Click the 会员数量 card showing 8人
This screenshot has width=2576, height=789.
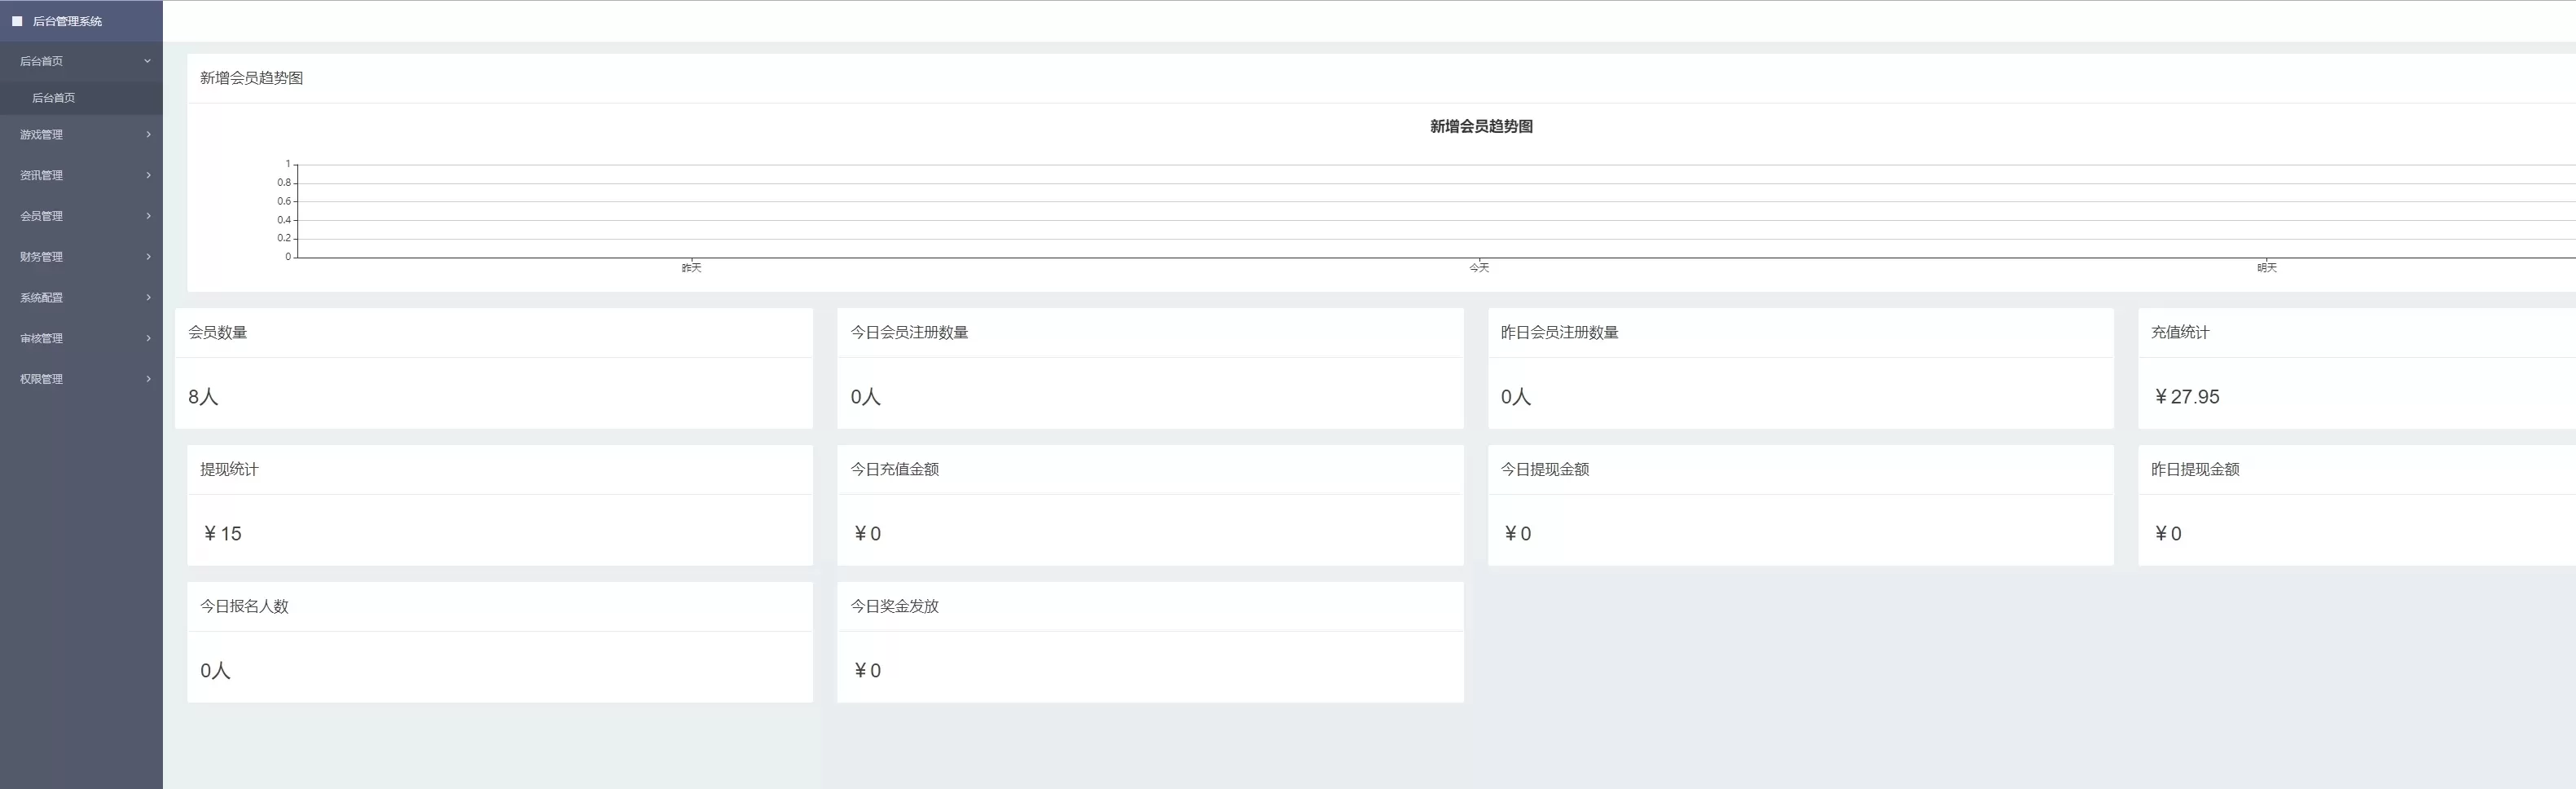493,368
